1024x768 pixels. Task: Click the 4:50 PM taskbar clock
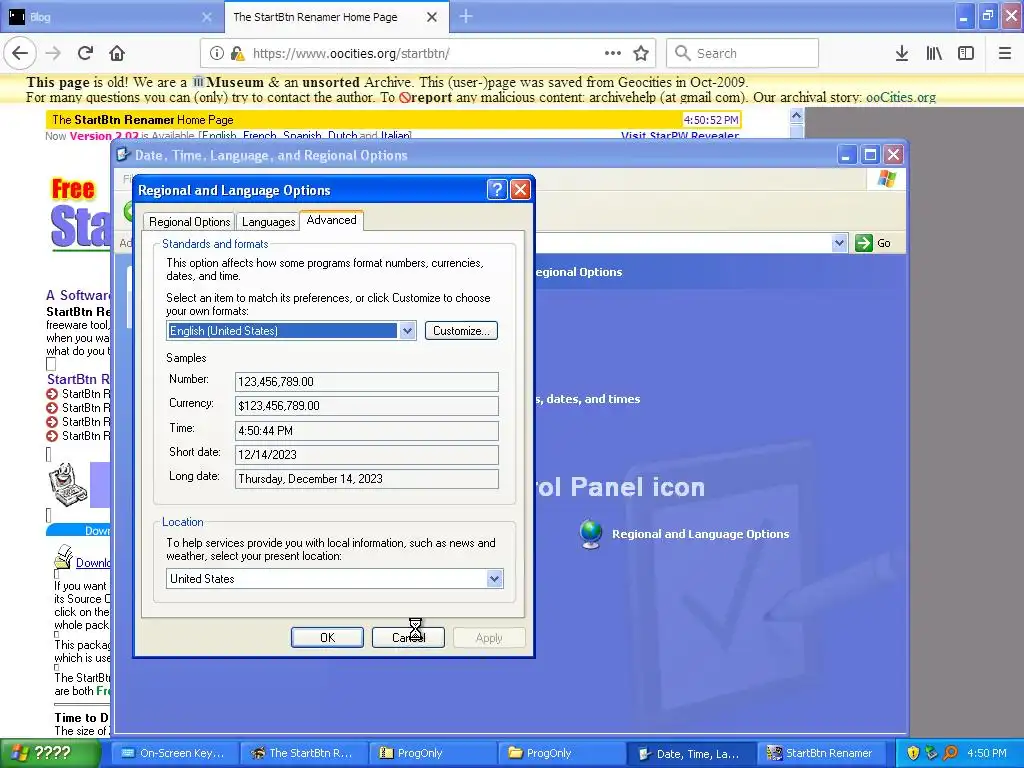point(987,753)
